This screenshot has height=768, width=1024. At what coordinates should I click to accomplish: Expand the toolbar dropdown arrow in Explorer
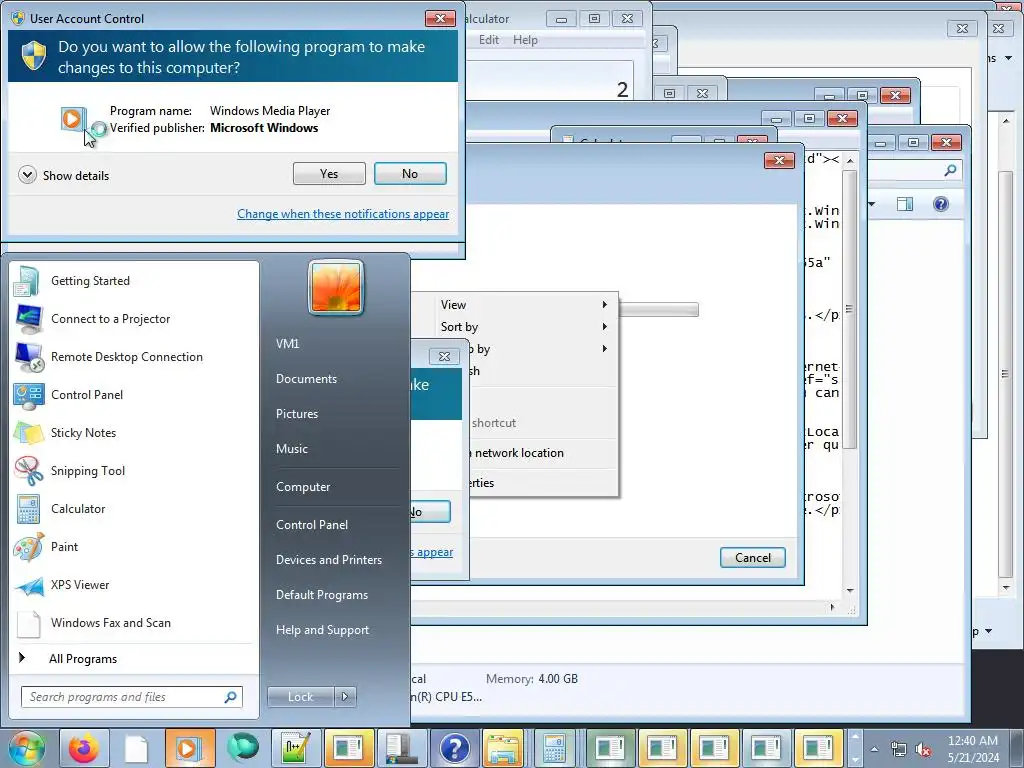(x=872, y=204)
